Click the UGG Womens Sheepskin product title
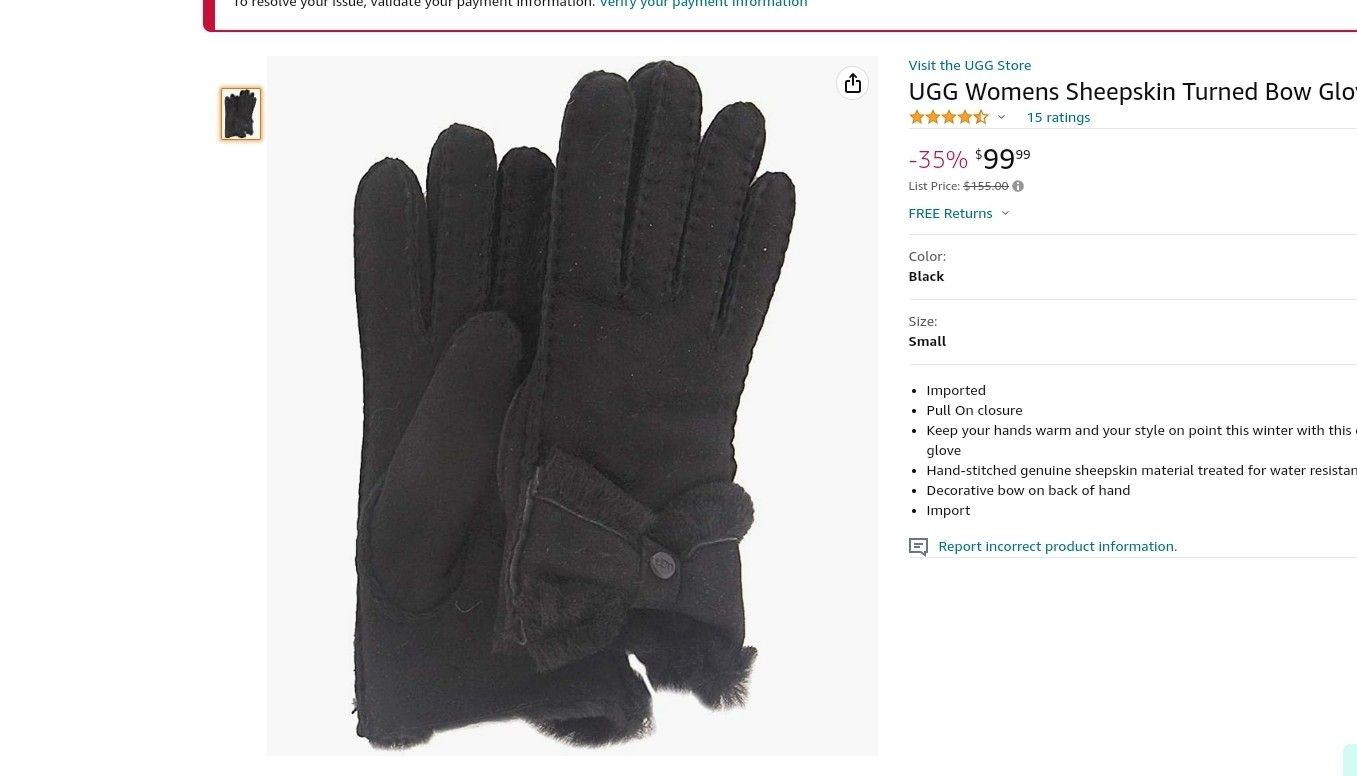1357x776 pixels. [x=1132, y=92]
